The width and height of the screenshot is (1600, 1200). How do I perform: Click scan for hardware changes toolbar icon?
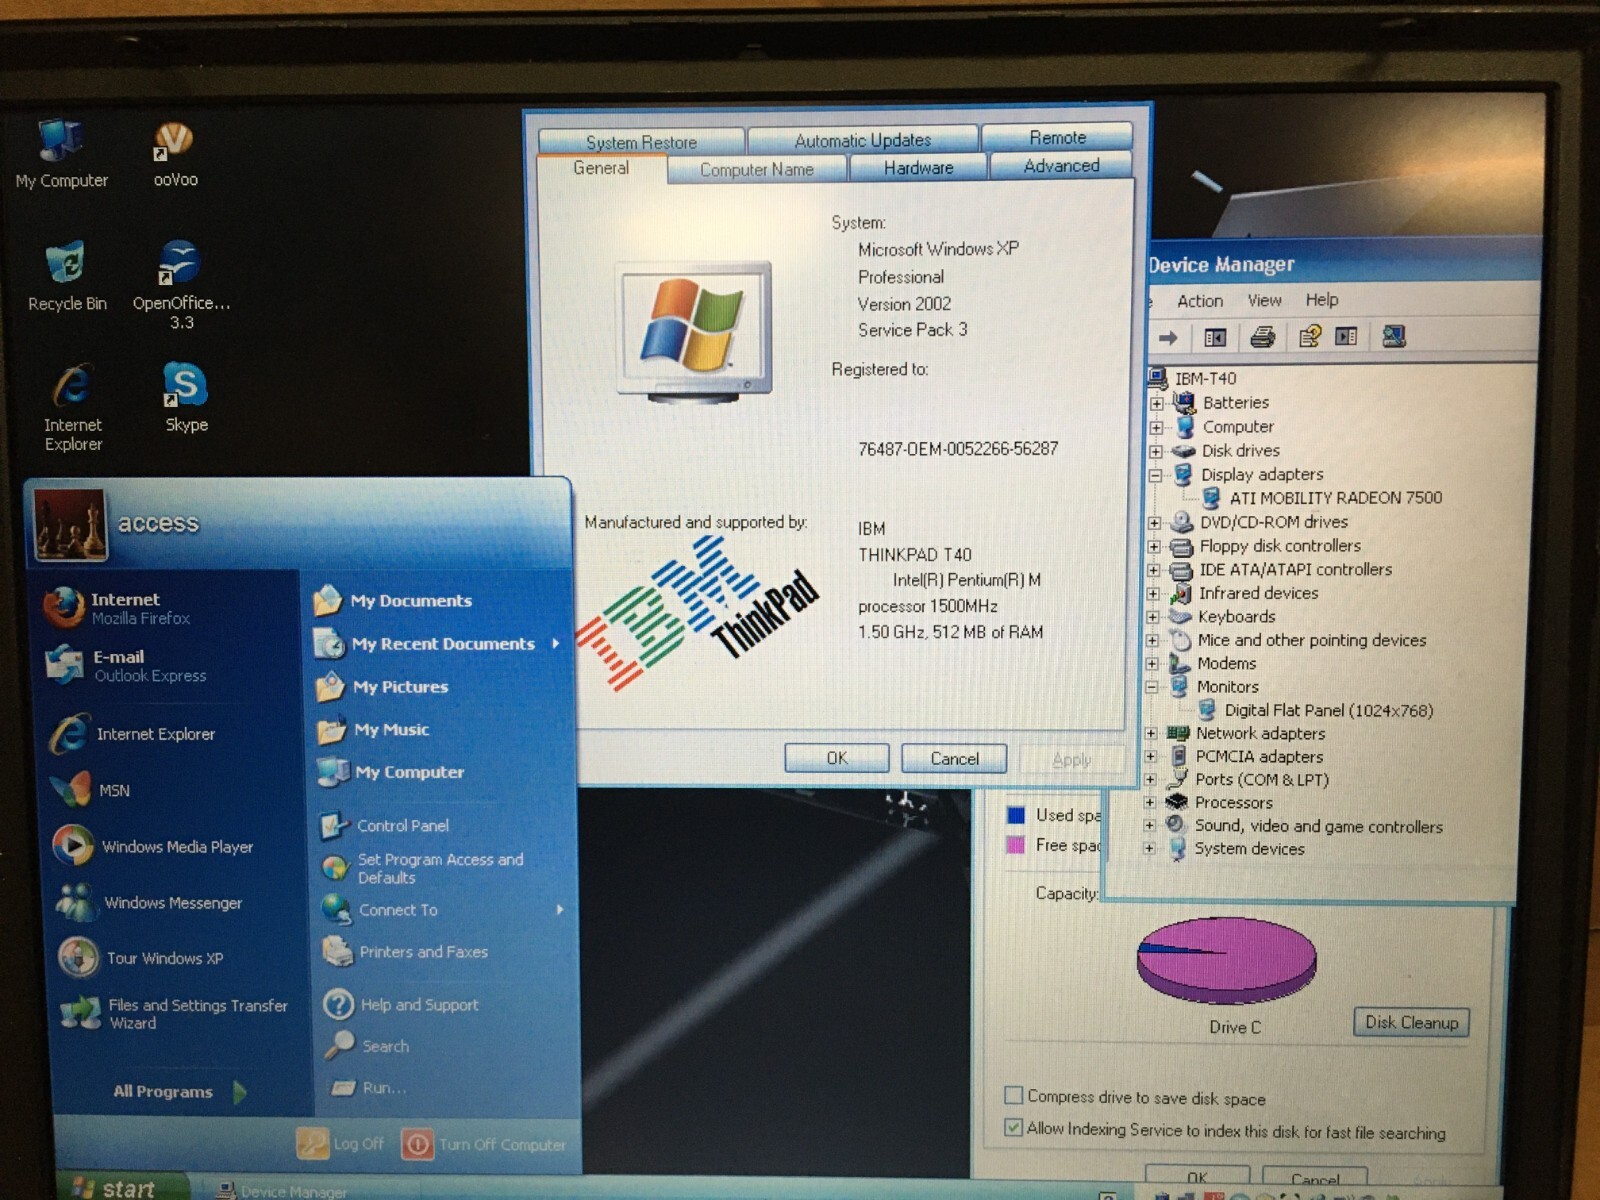point(1393,337)
